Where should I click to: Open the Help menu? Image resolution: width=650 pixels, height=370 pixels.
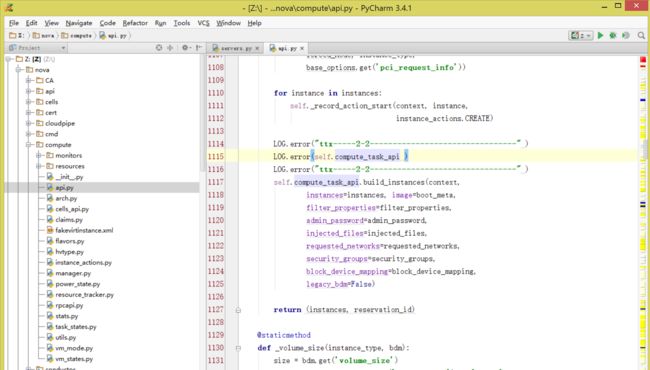click(255, 23)
